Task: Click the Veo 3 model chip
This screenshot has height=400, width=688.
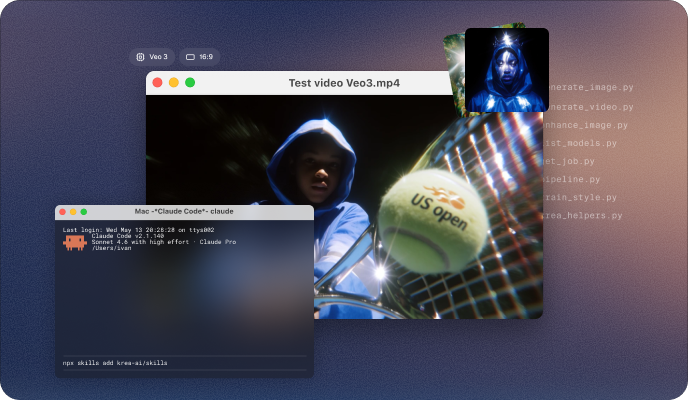Action: click(152, 57)
